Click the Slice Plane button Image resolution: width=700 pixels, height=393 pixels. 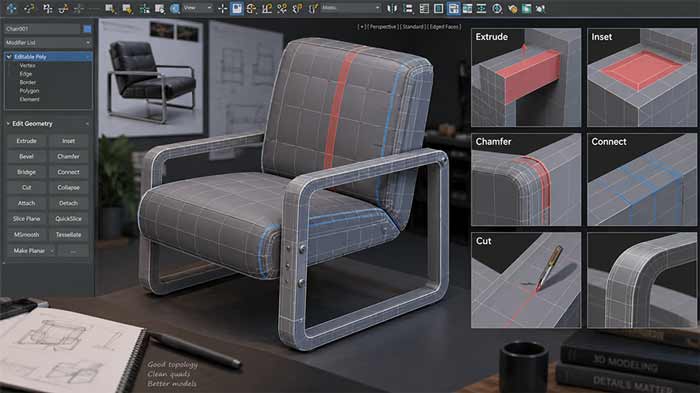26,219
